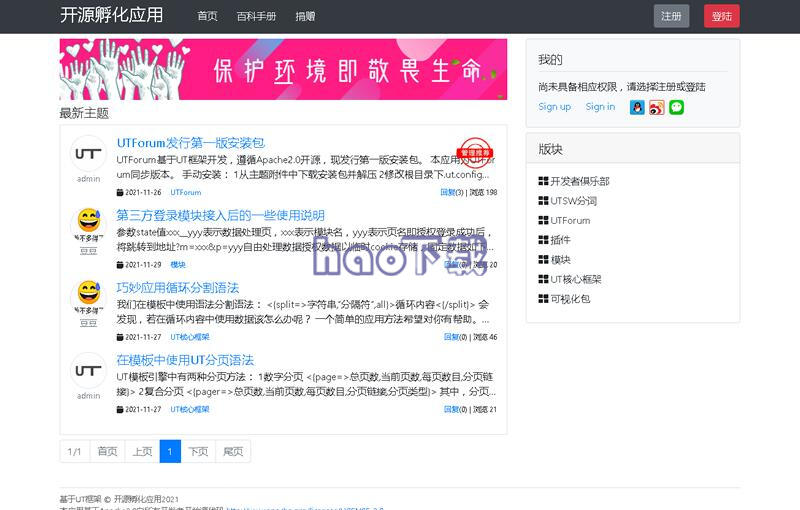This screenshot has height=510, width=800.
Task: Click the Sign up link
Action: [555, 107]
